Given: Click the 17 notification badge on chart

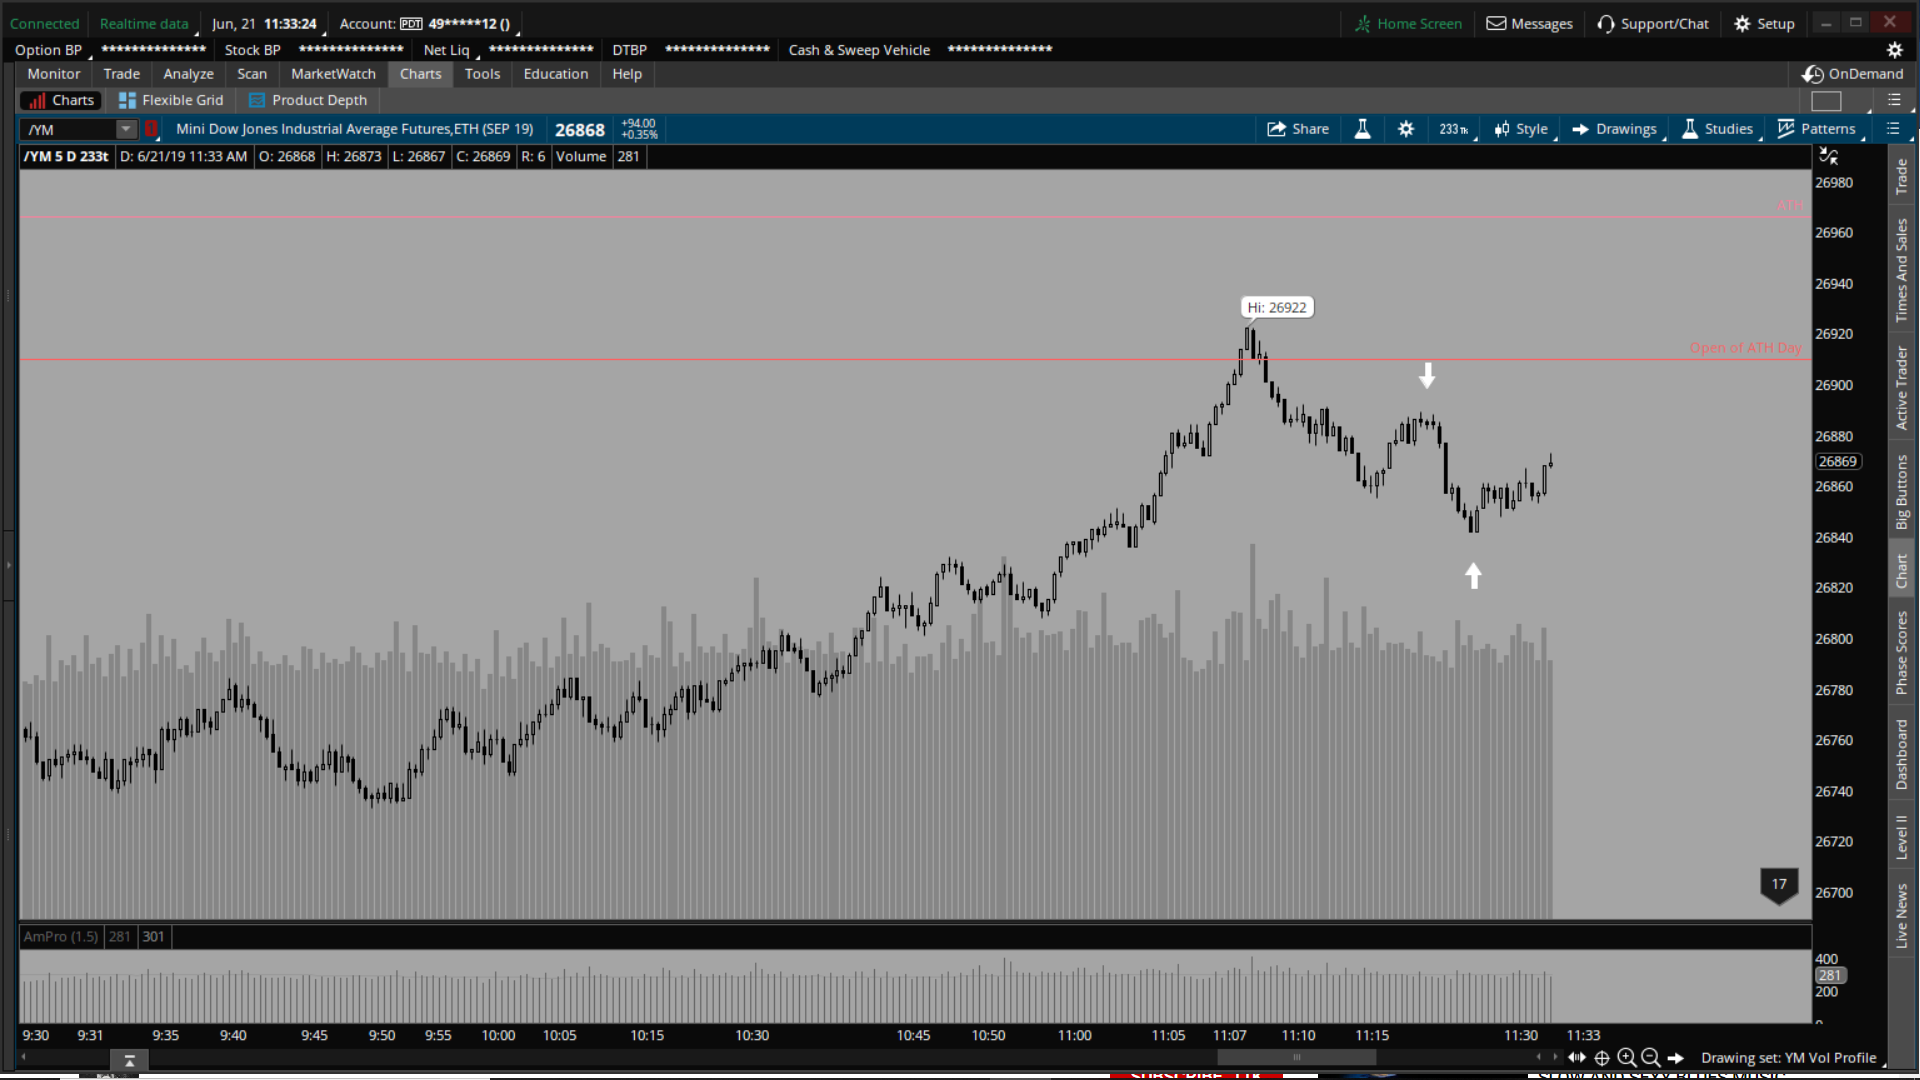Looking at the screenshot, I should 1779,885.
